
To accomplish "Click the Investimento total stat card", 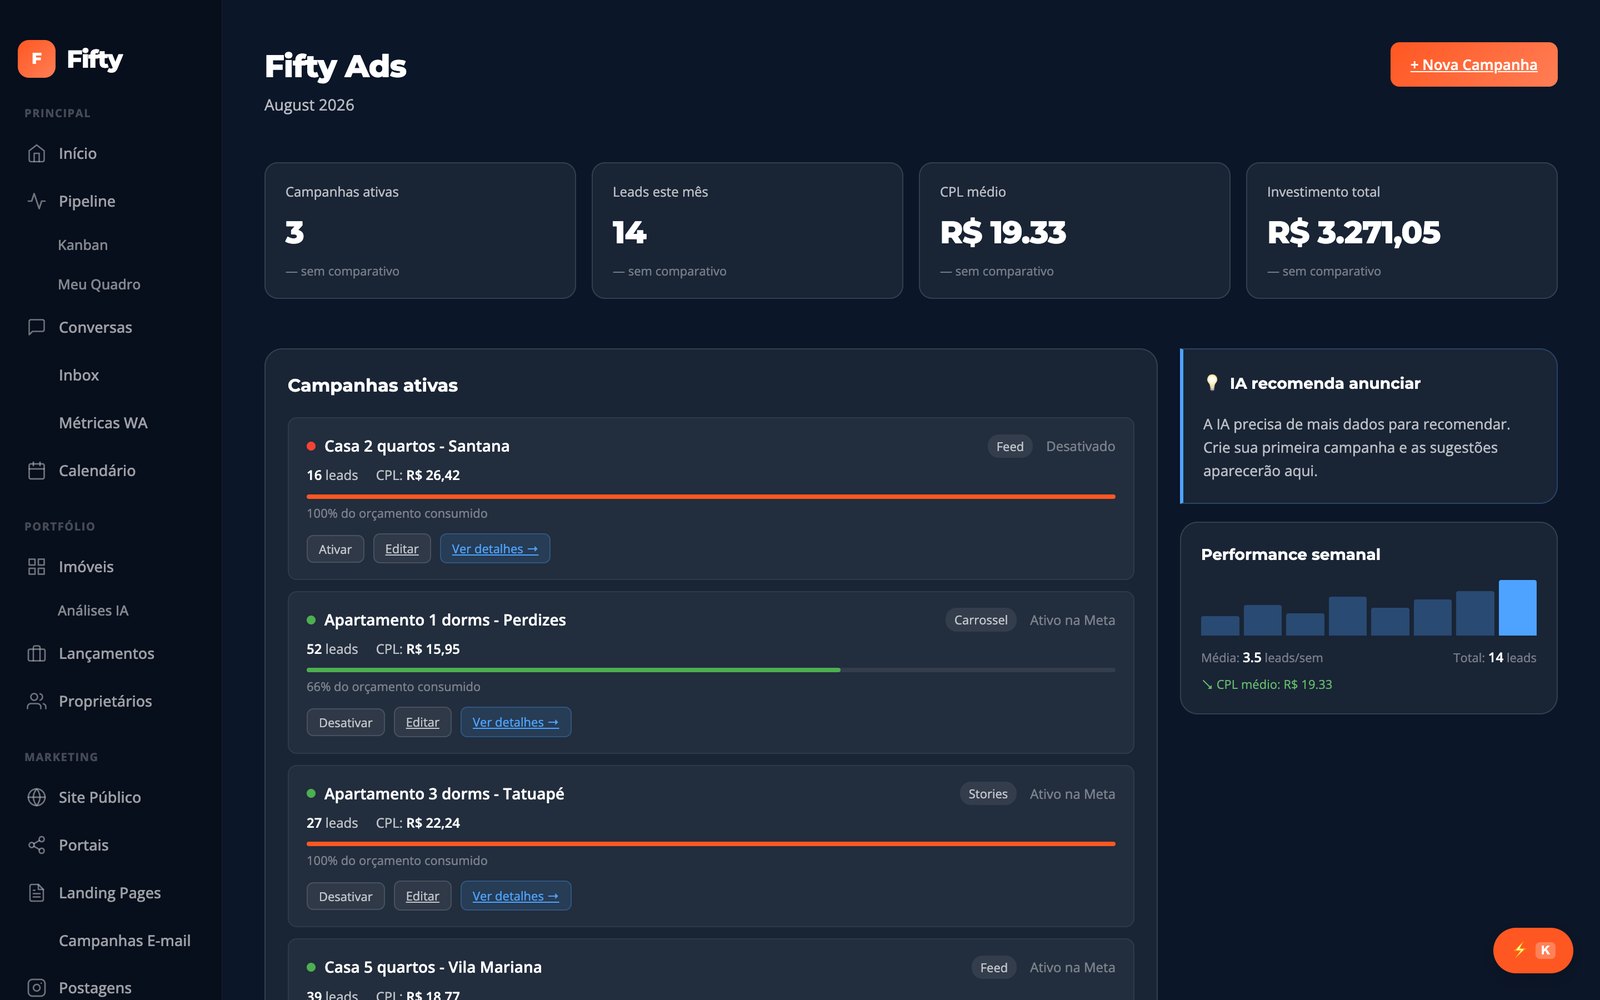I will [1402, 230].
